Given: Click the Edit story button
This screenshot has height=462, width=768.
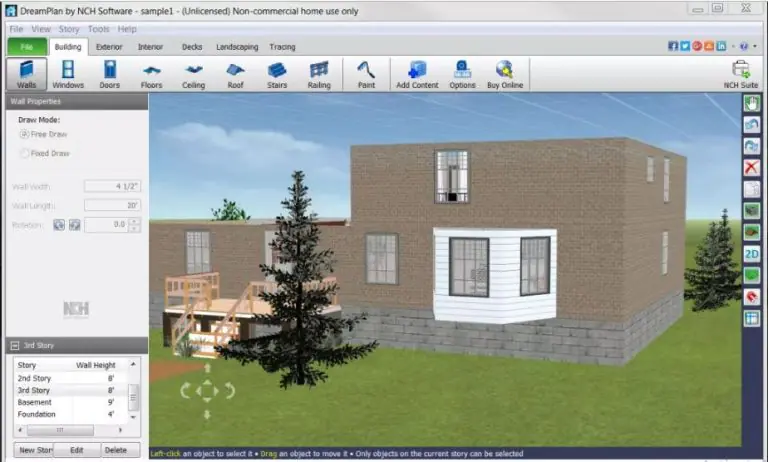Looking at the screenshot, I should coord(77,450).
